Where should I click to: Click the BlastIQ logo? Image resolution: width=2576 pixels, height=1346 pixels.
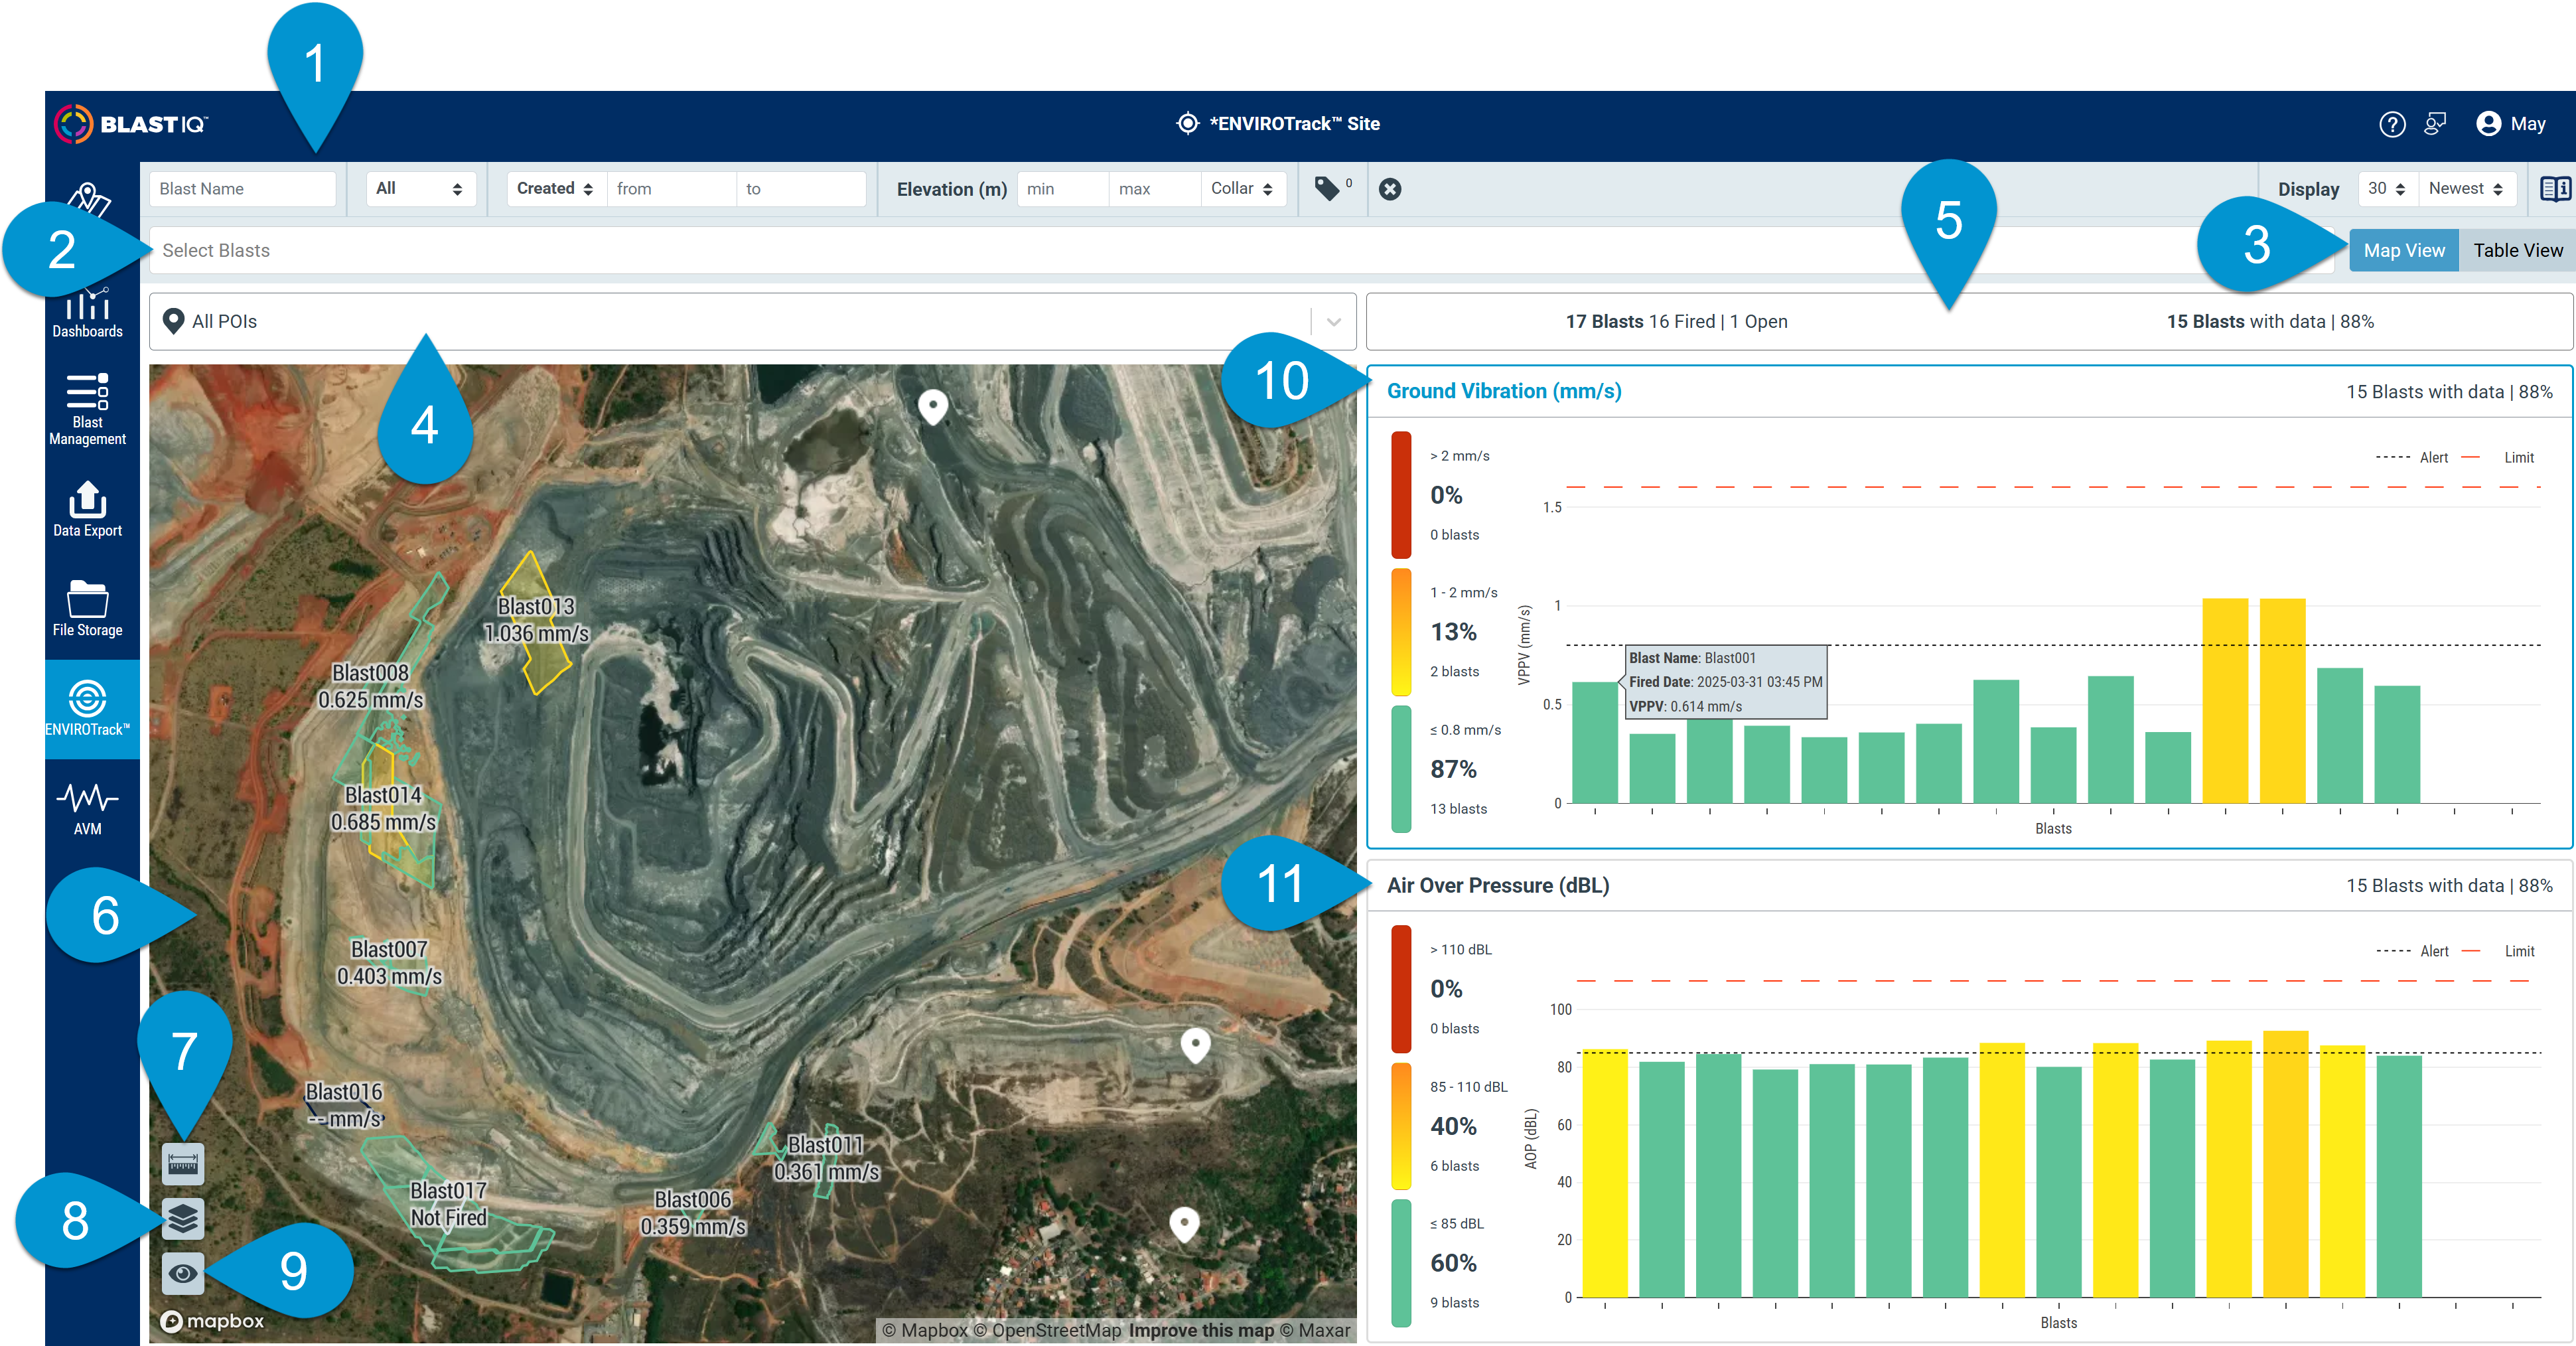130,124
